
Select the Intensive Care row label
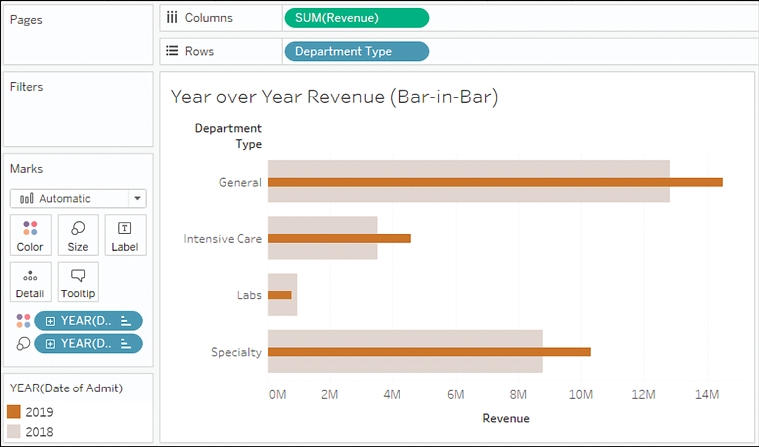[x=222, y=239]
